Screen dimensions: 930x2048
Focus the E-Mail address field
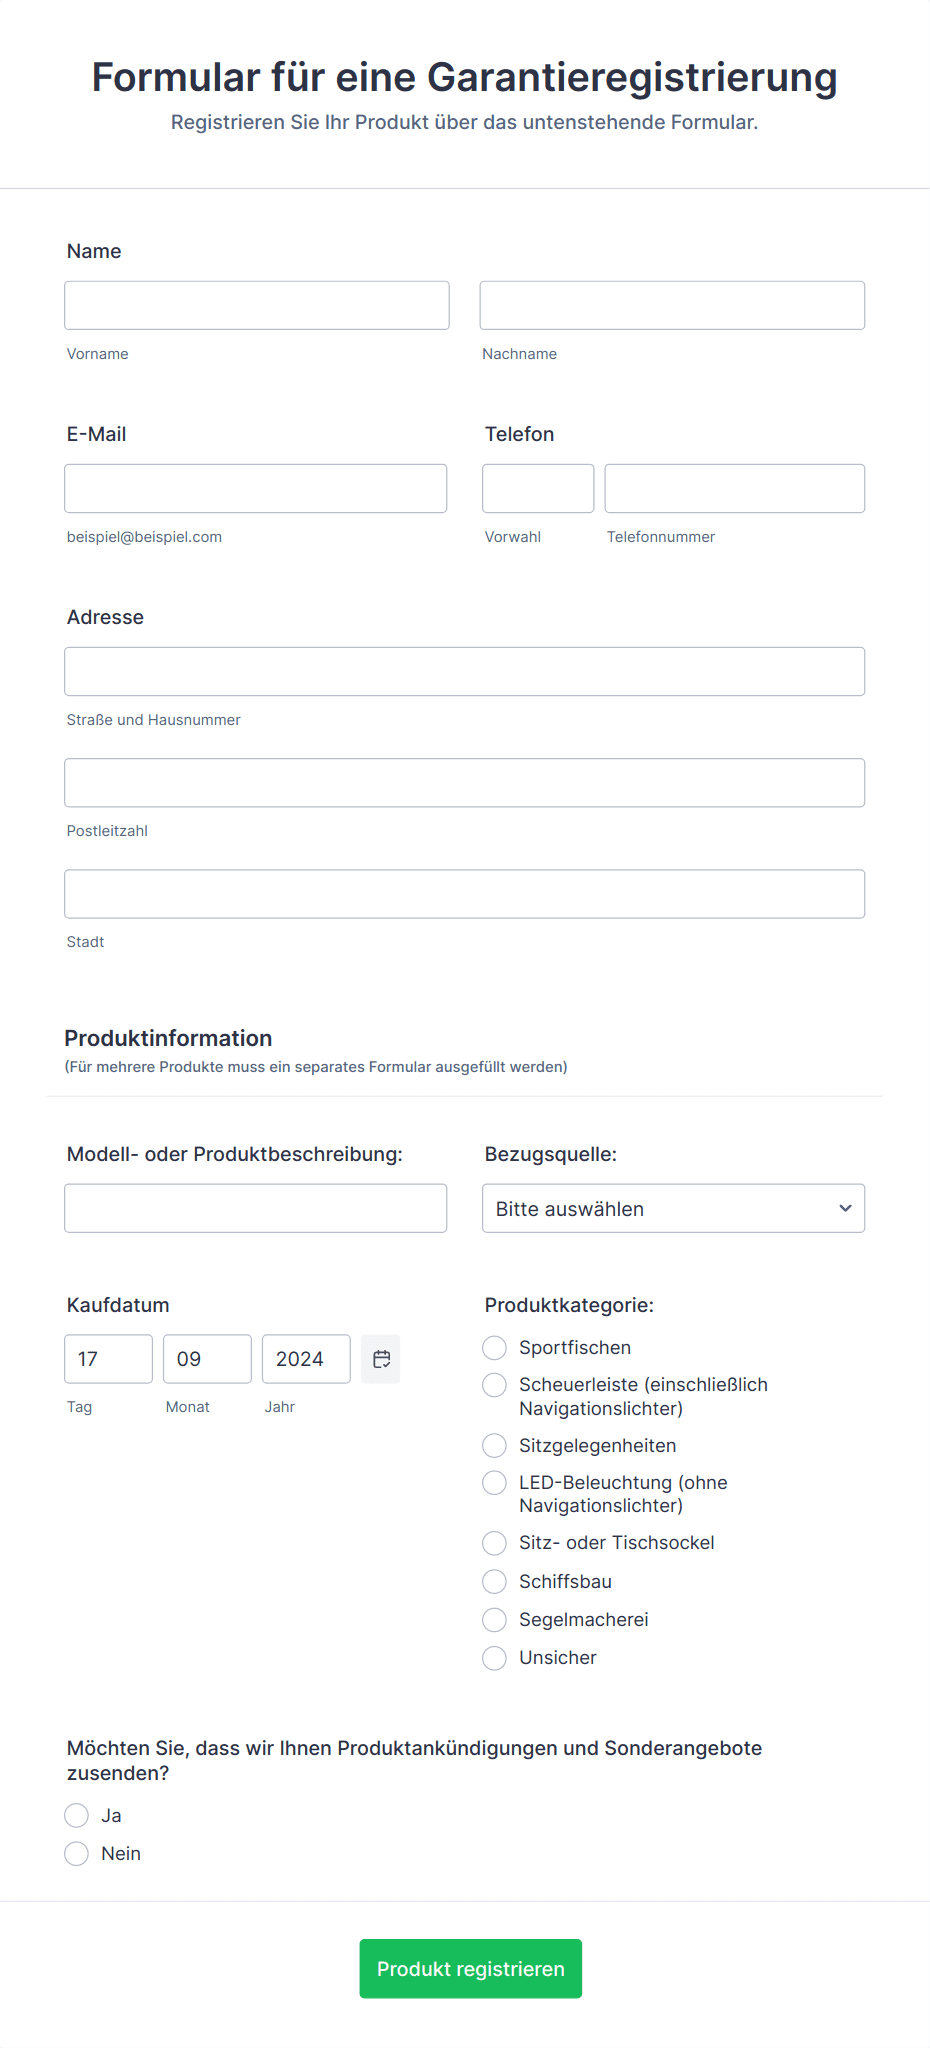point(256,488)
